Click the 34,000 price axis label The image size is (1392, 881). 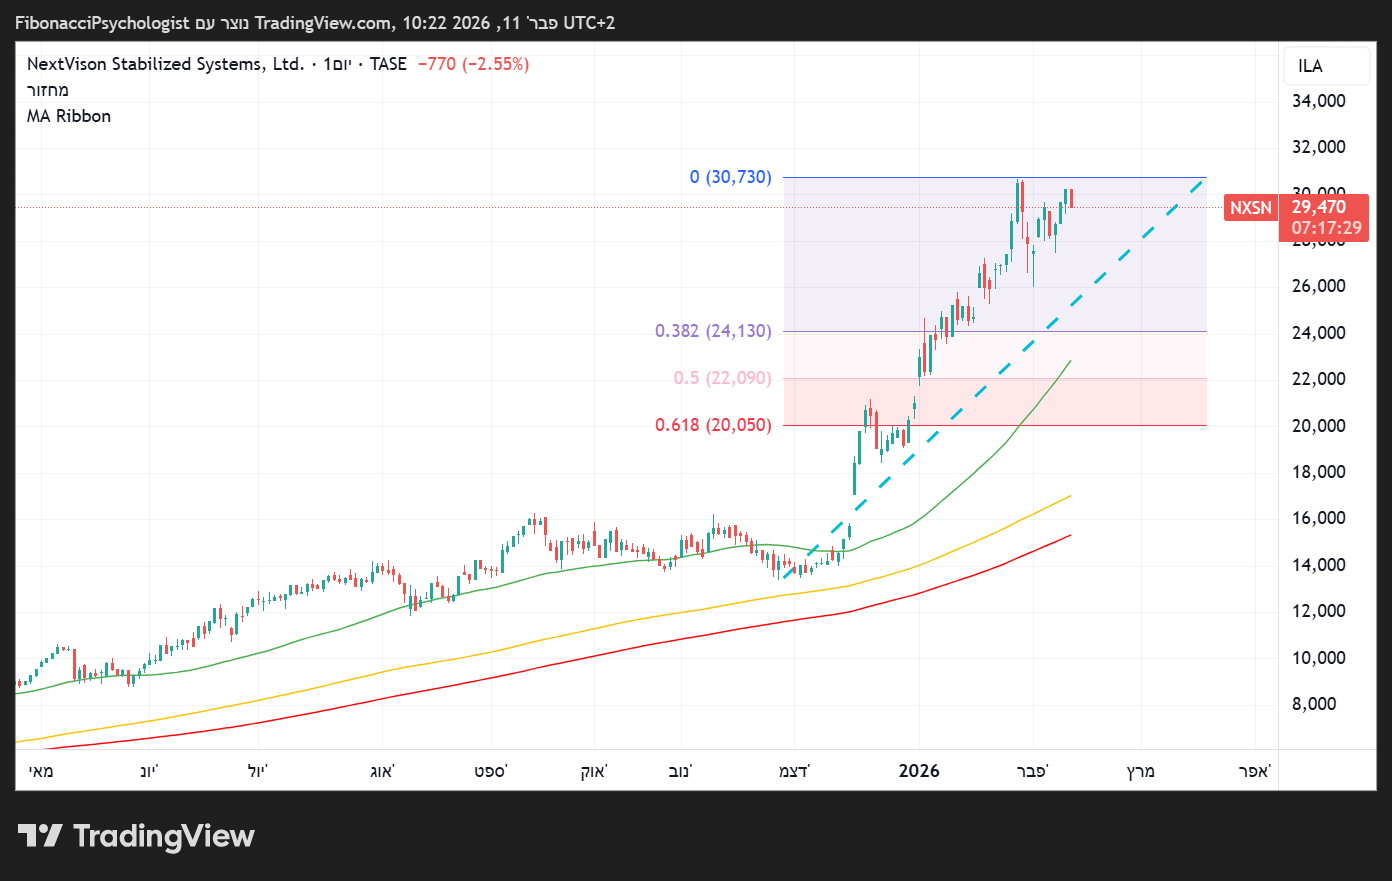[1319, 100]
